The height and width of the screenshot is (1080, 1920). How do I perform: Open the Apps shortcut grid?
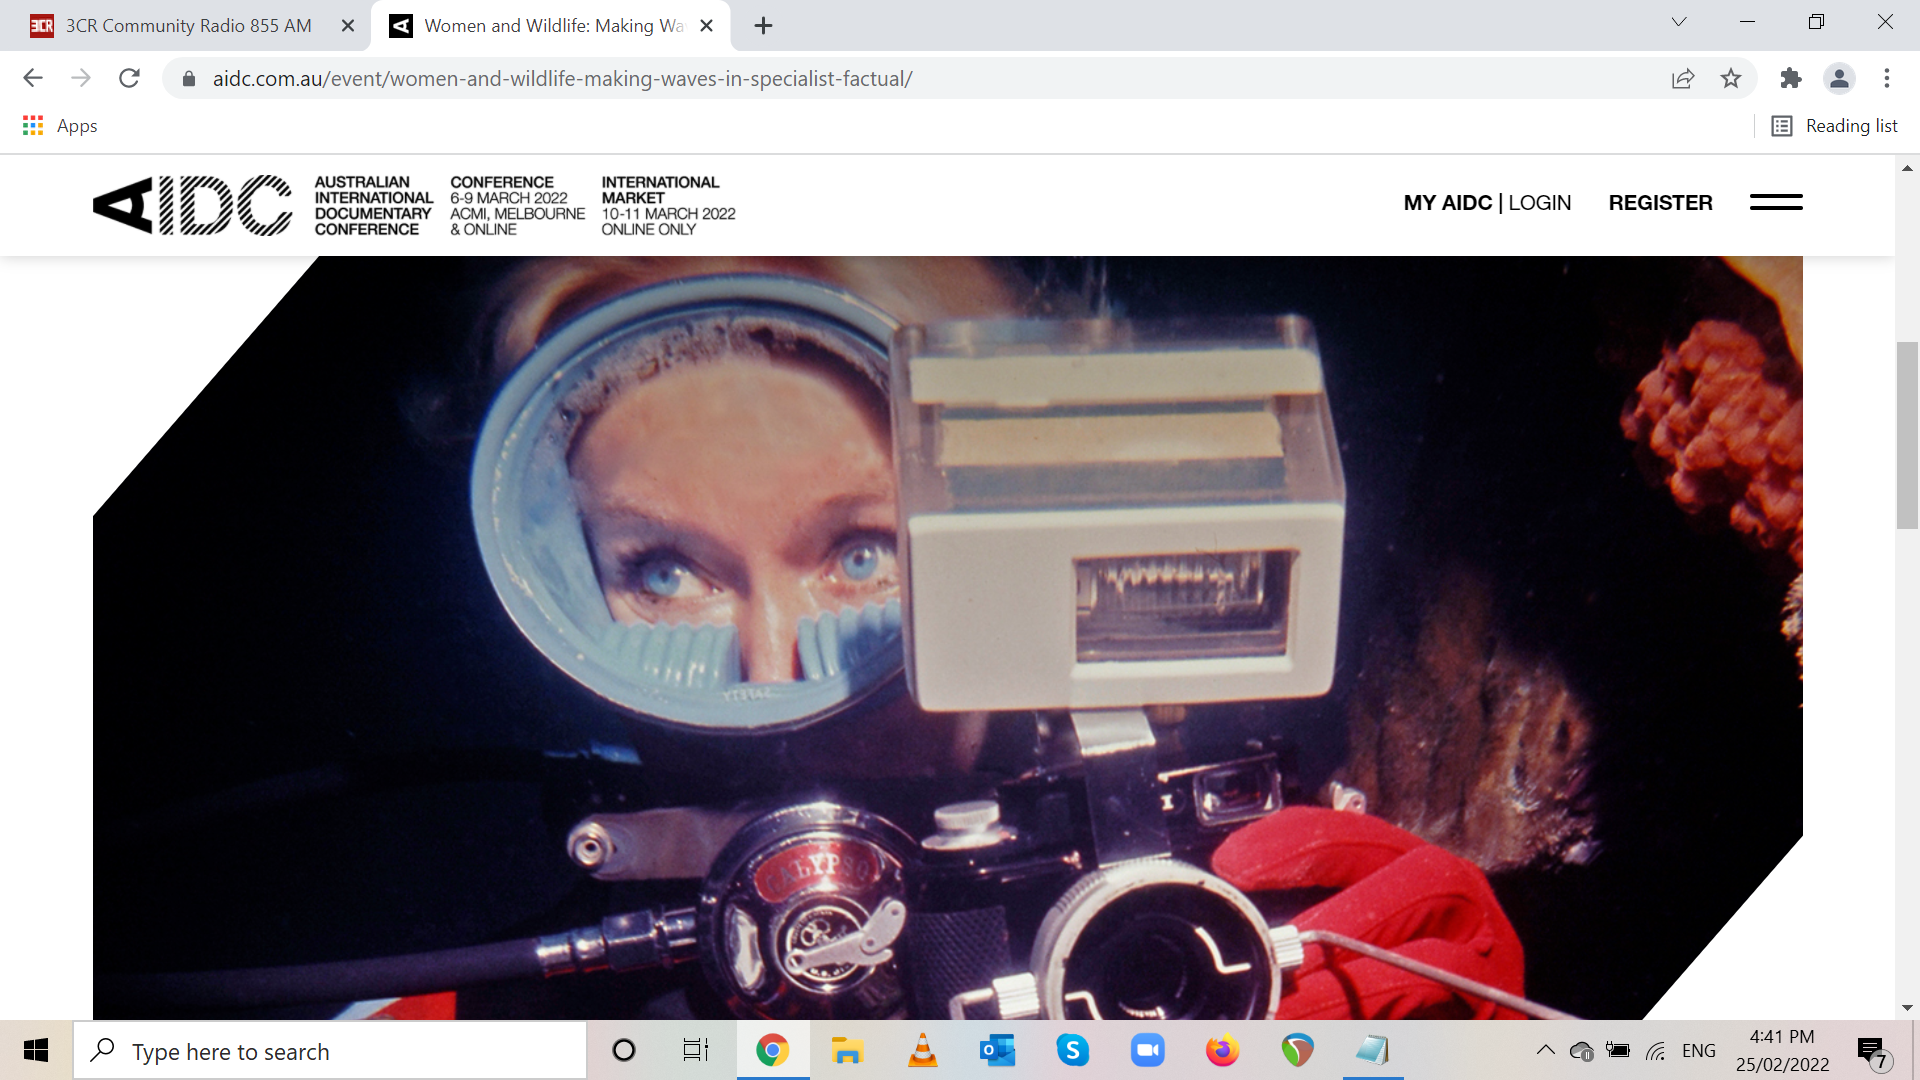tap(60, 126)
